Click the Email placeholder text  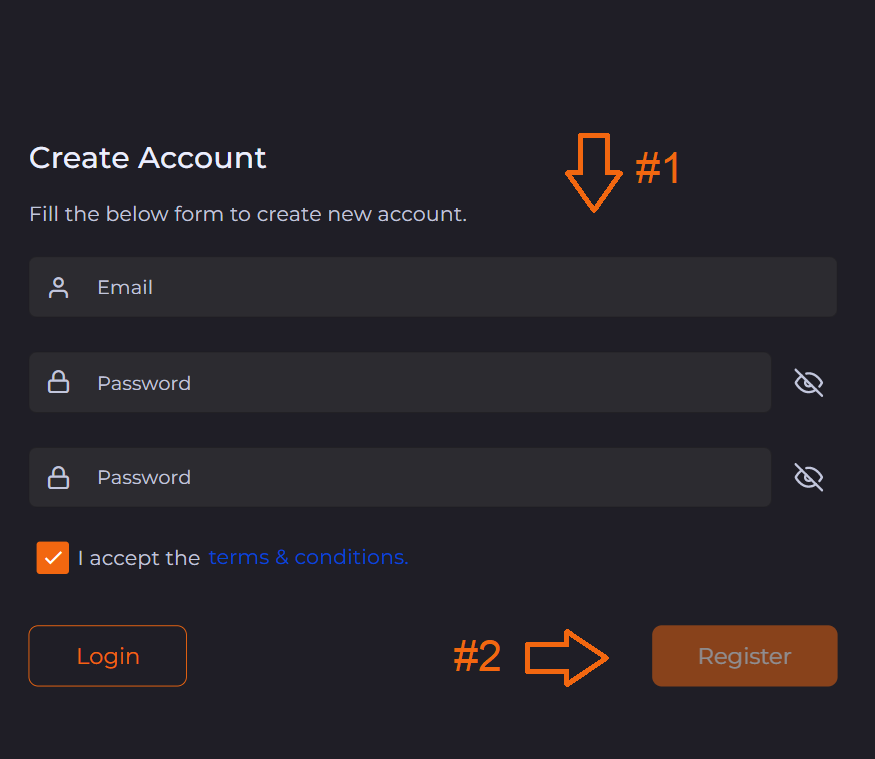pyautogui.click(x=125, y=288)
